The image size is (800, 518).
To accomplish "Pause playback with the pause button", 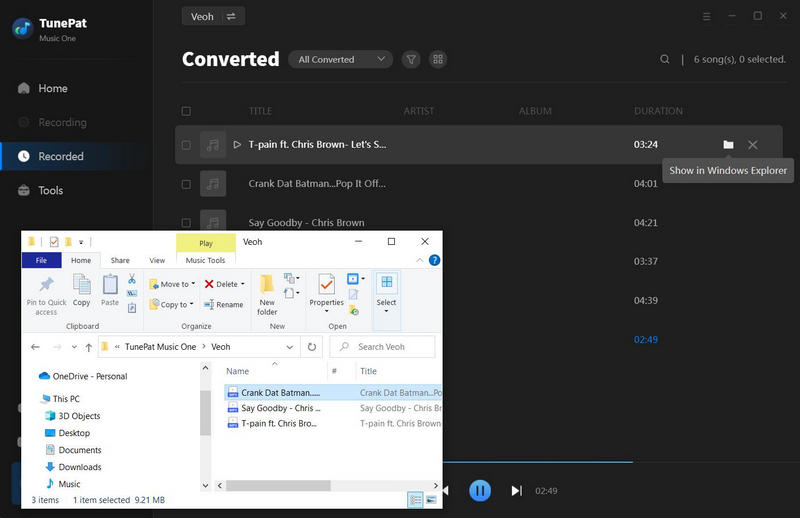I will [480, 491].
